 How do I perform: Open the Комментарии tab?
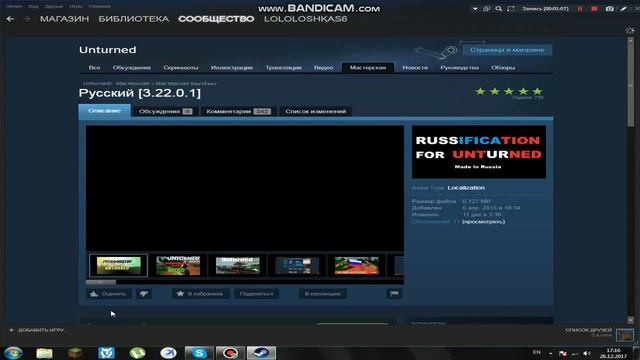coord(238,111)
